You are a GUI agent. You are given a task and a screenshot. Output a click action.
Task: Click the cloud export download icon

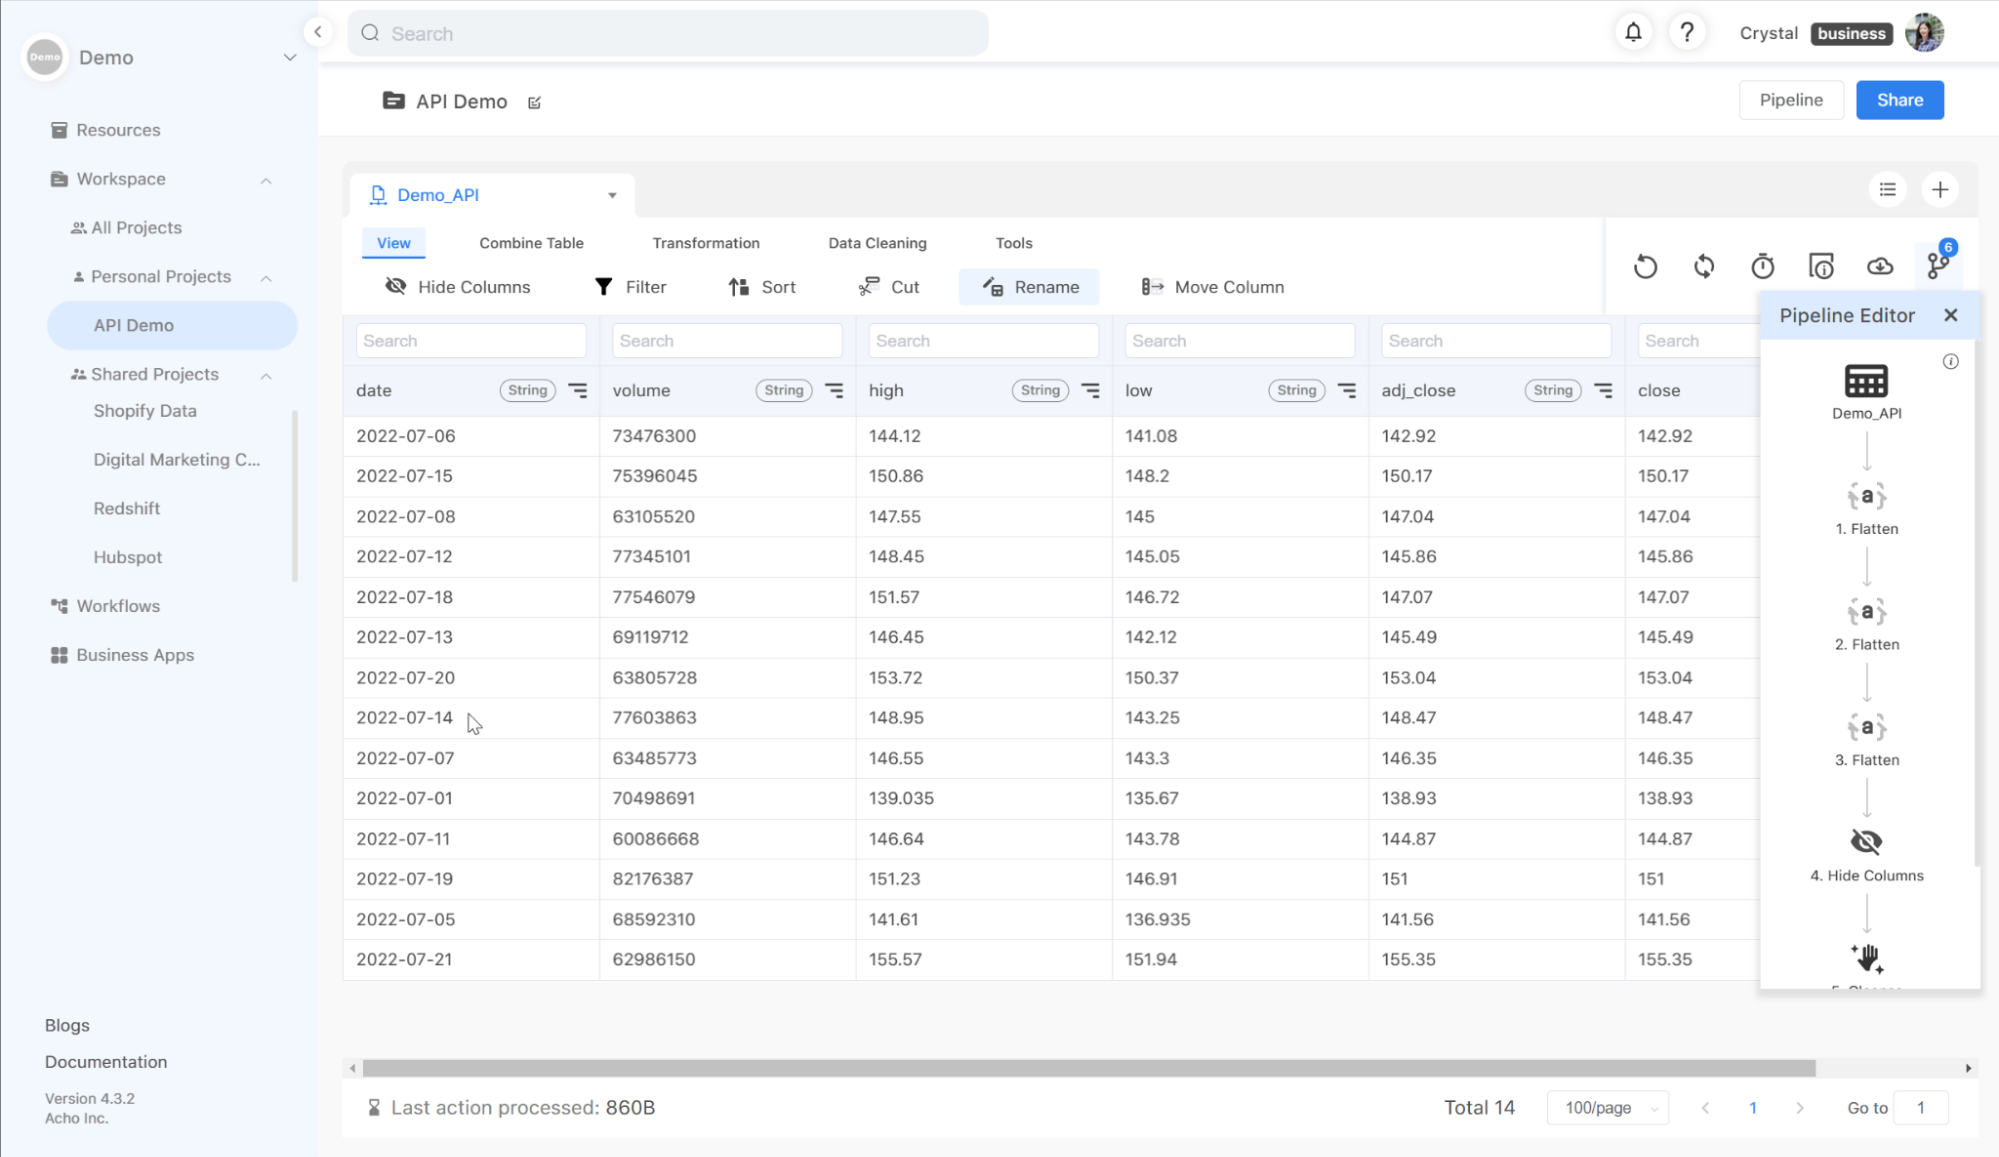pyautogui.click(x=1879, y=266)
